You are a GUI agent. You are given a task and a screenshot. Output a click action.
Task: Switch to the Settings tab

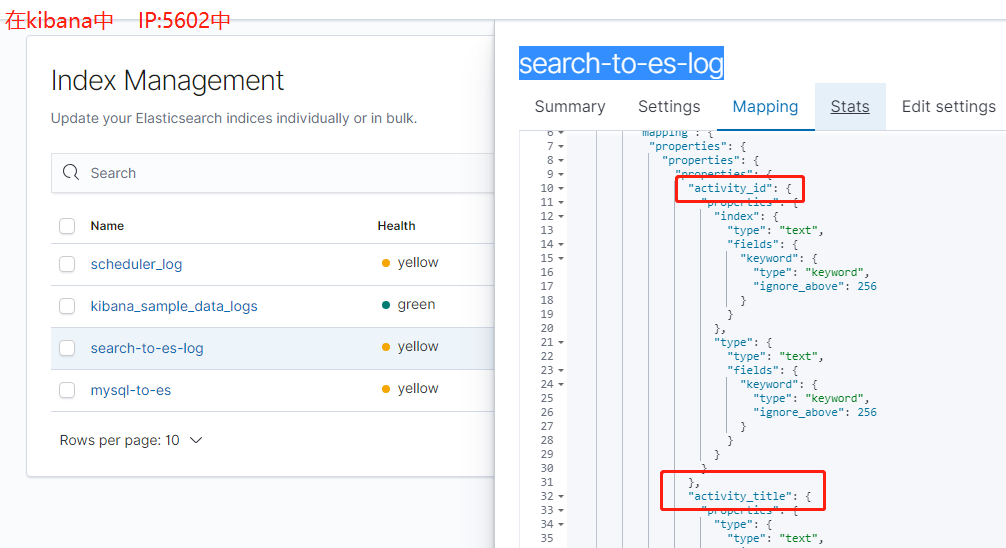point(669,107)
